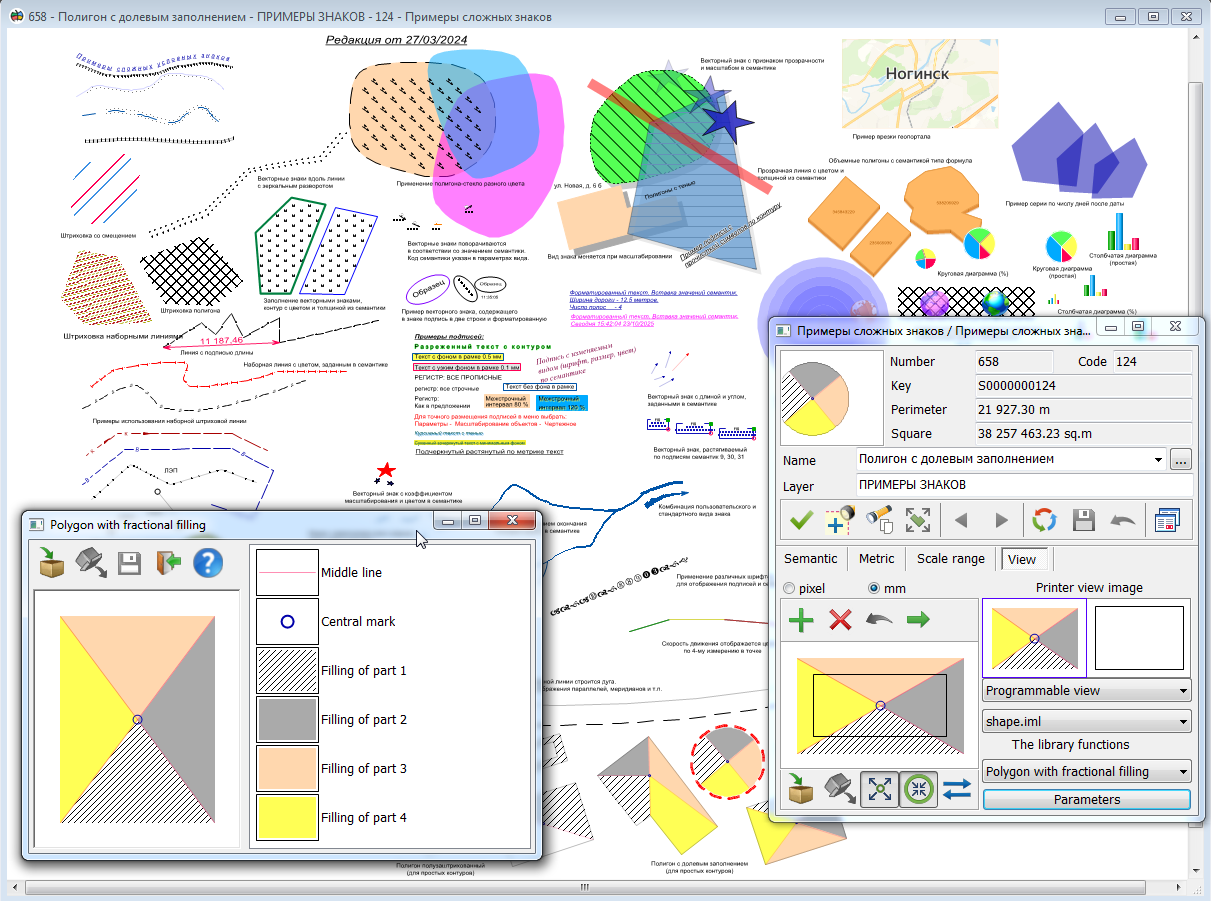Open the Scale range tab

(x=950, y=559)
